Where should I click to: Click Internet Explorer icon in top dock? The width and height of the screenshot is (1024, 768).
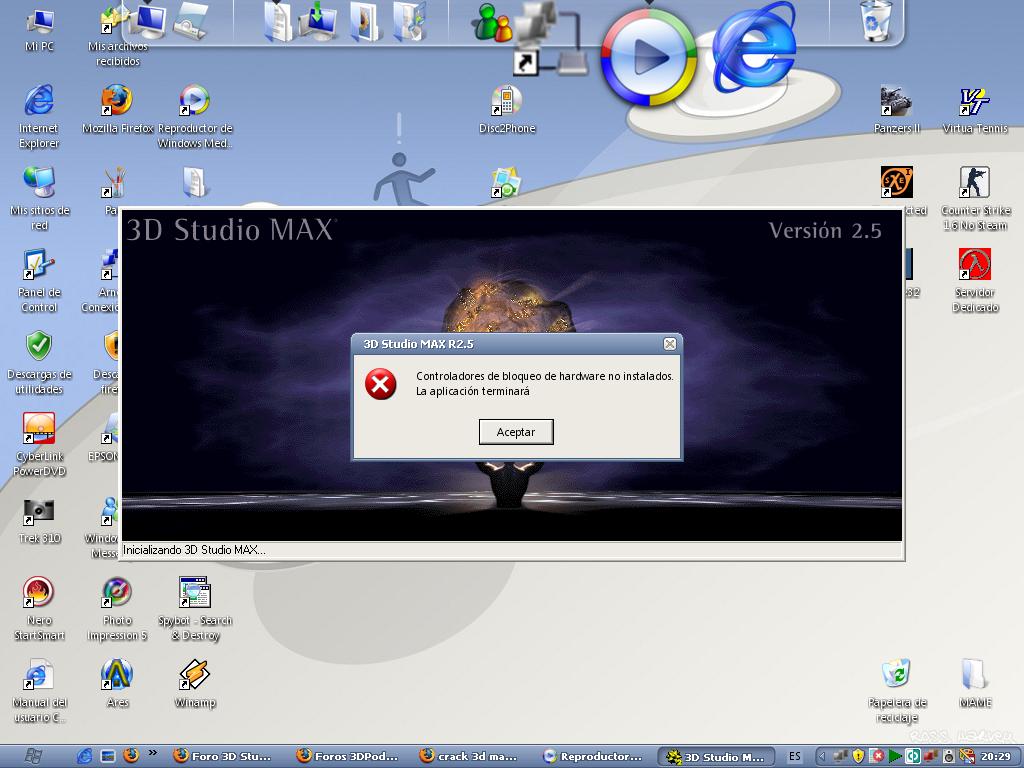point(754,47)
